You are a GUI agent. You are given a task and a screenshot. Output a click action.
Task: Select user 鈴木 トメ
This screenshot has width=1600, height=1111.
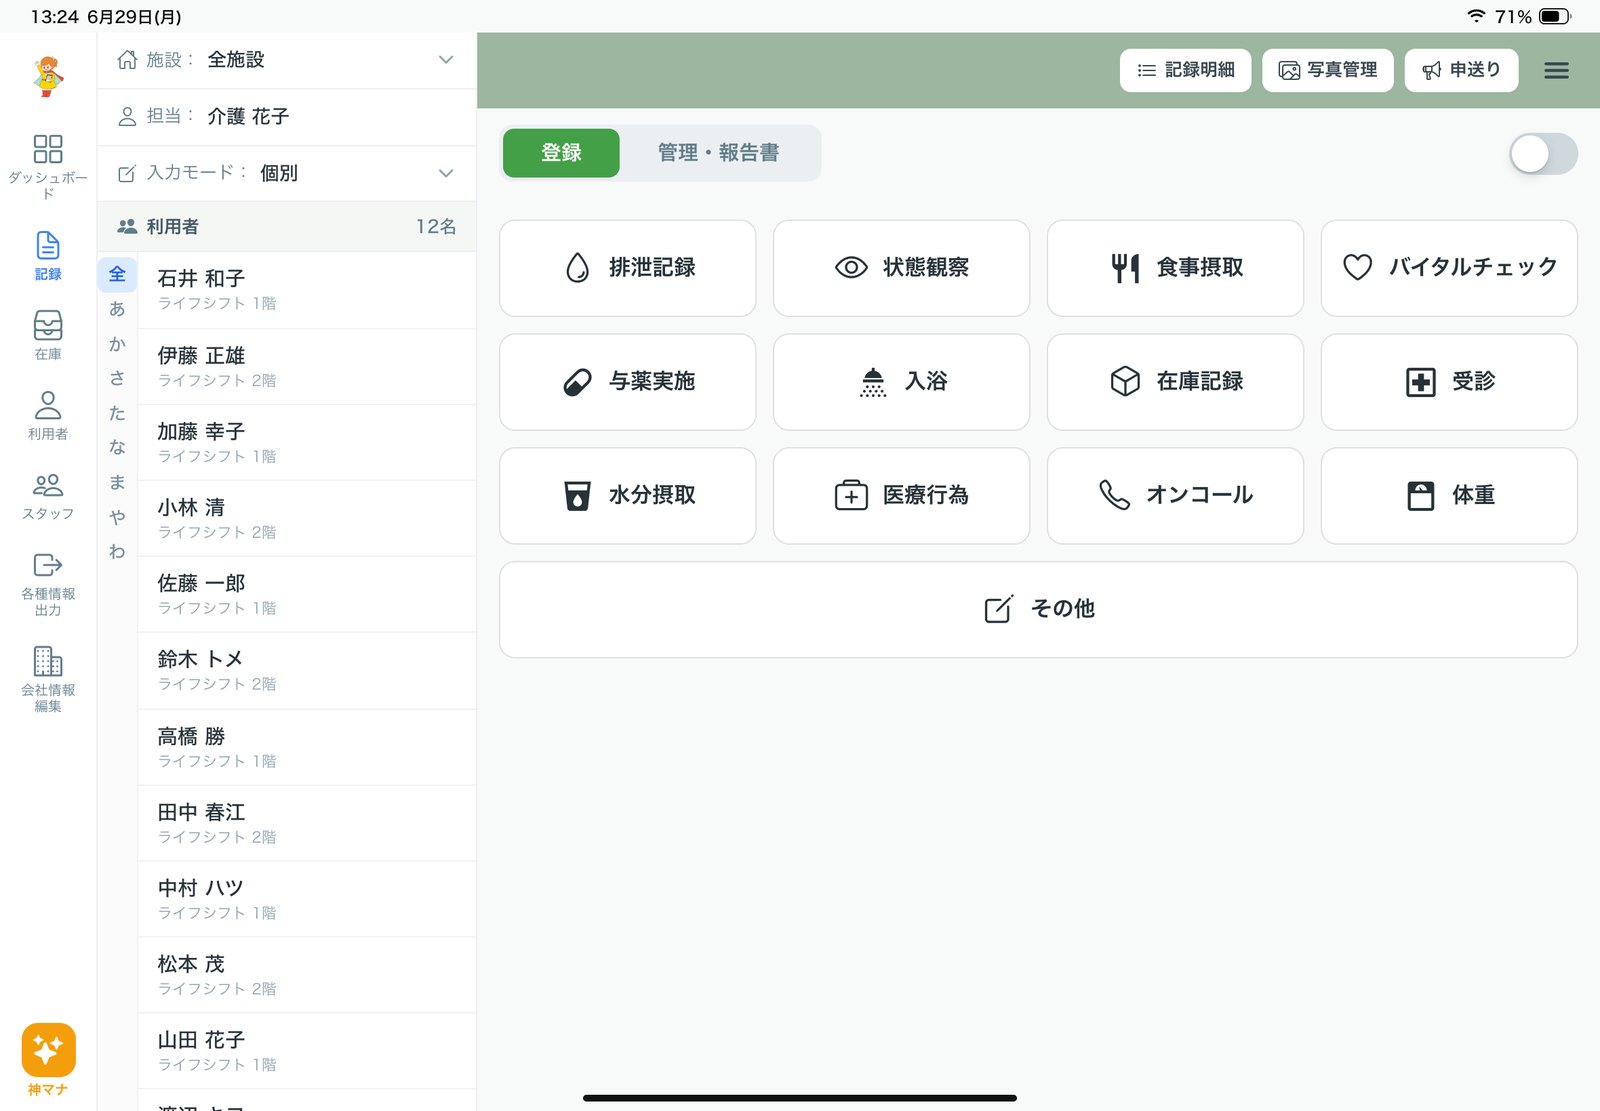(307, 671)
